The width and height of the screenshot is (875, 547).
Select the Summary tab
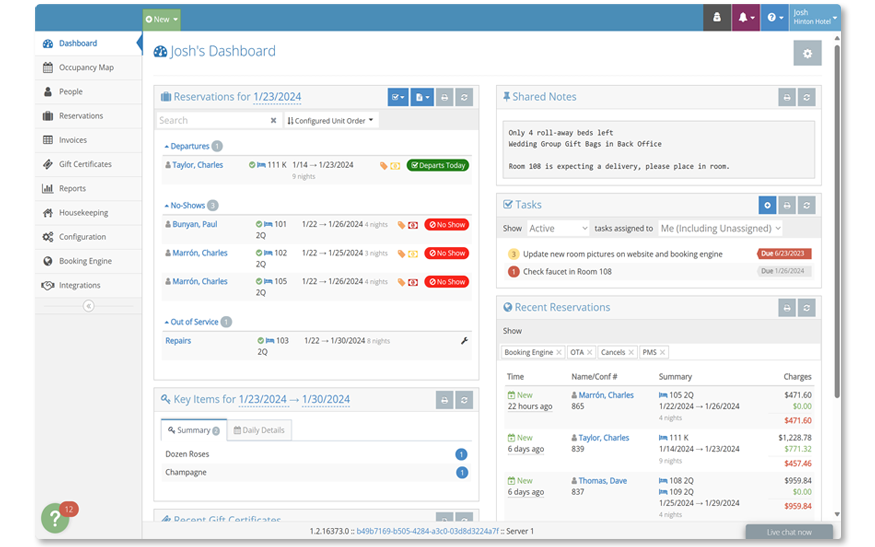coord(194,430)
